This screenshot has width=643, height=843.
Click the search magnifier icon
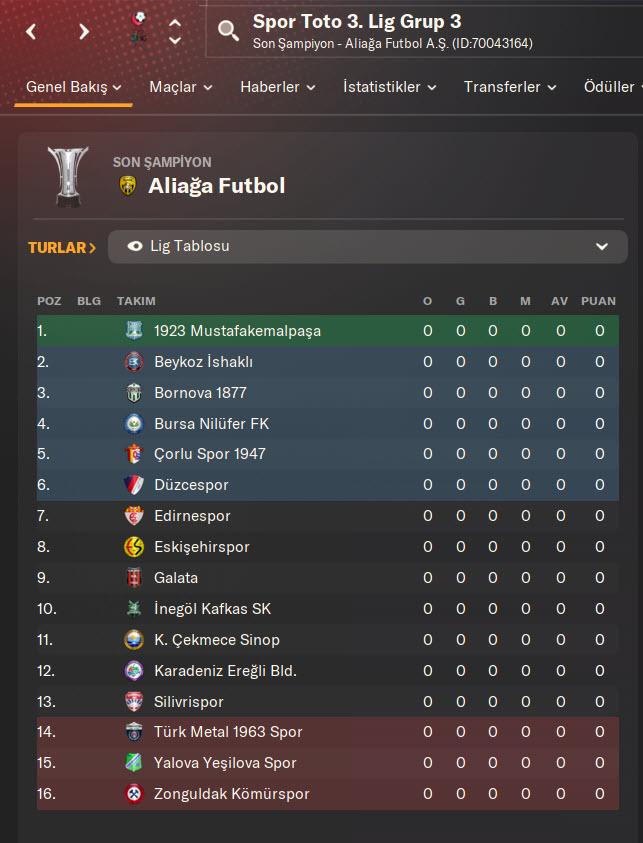(229, 30)
